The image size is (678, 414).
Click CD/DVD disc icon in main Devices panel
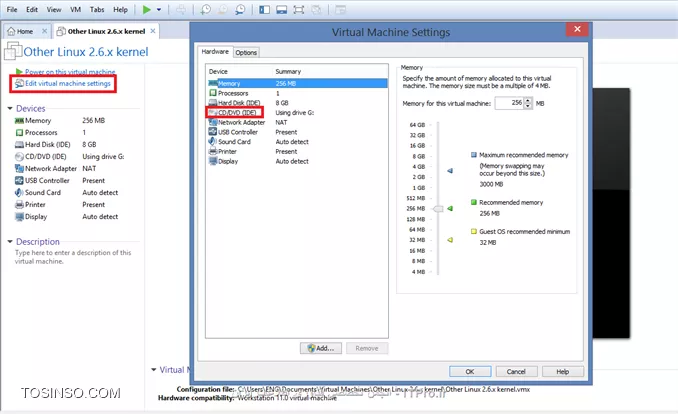pyautogui.click(x=19, y=157)
